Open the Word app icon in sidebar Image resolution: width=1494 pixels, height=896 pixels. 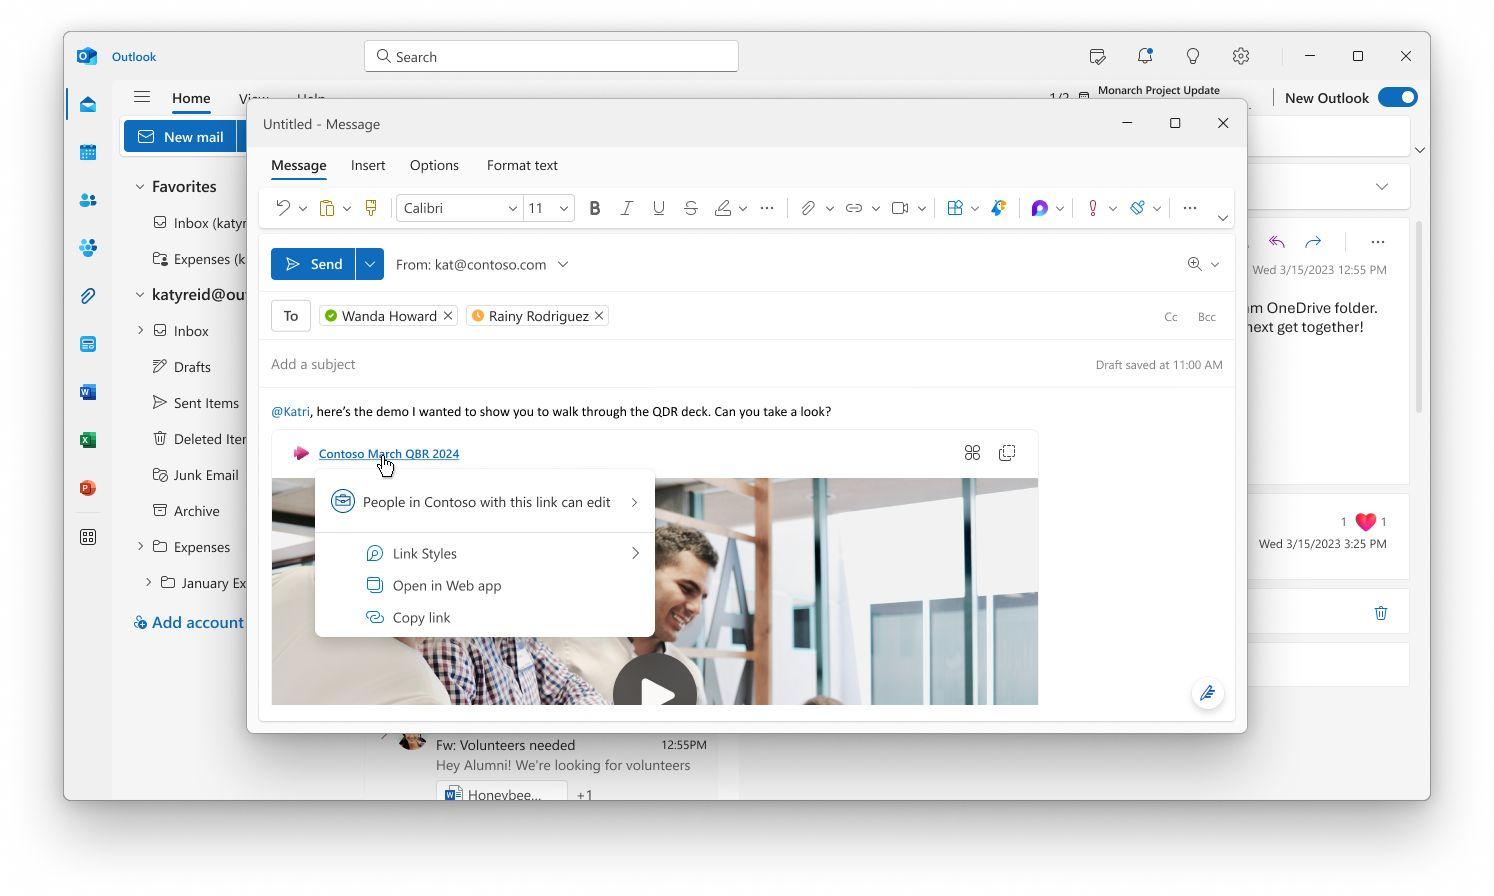point(88,392)
